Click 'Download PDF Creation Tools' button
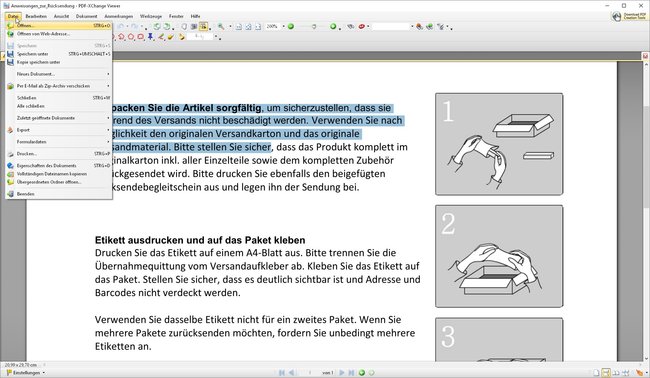Screen dimensions: 650x378 629,17
